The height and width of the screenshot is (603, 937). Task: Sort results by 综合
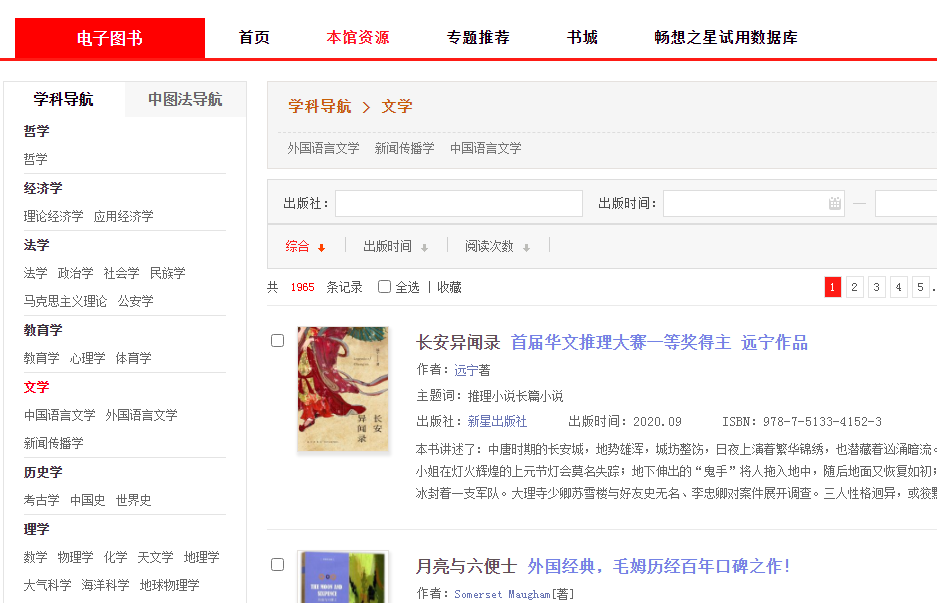(297, 246)
